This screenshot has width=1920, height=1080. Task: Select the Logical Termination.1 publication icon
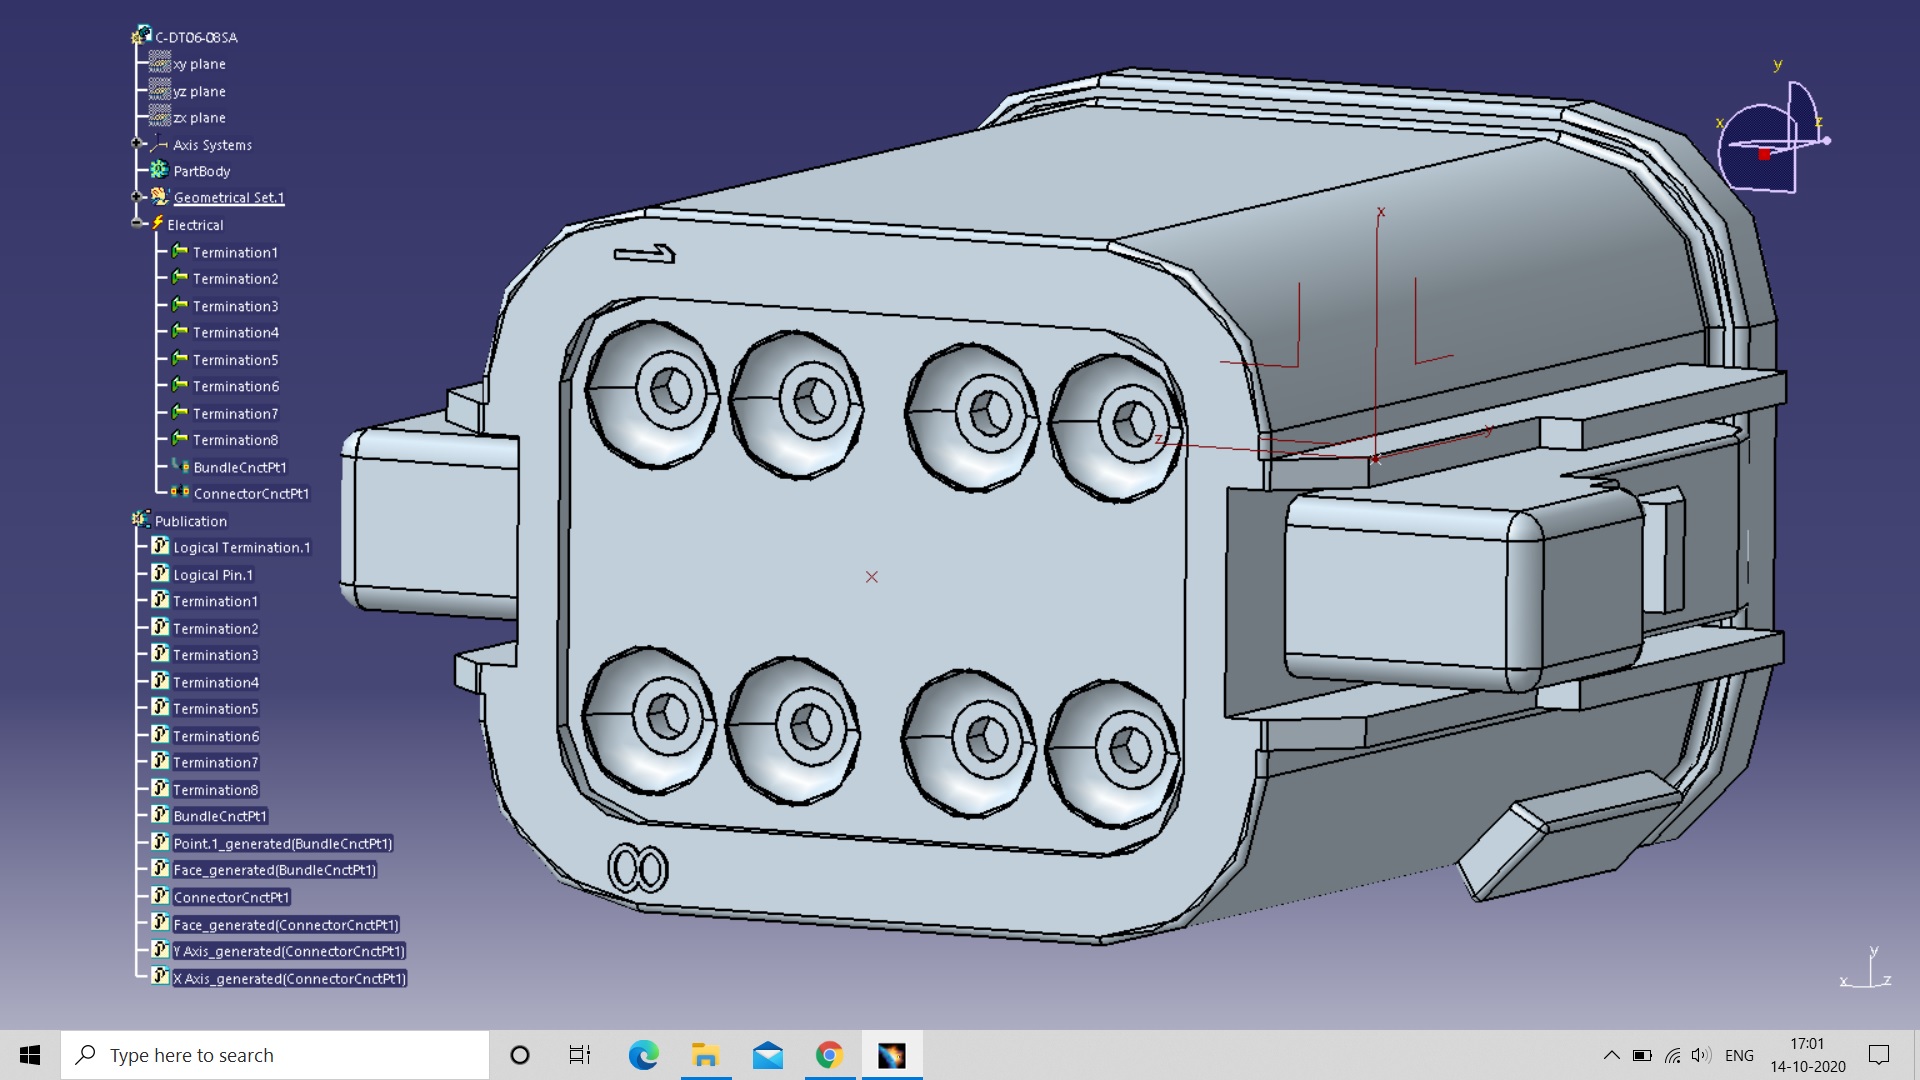click(161, 546)
